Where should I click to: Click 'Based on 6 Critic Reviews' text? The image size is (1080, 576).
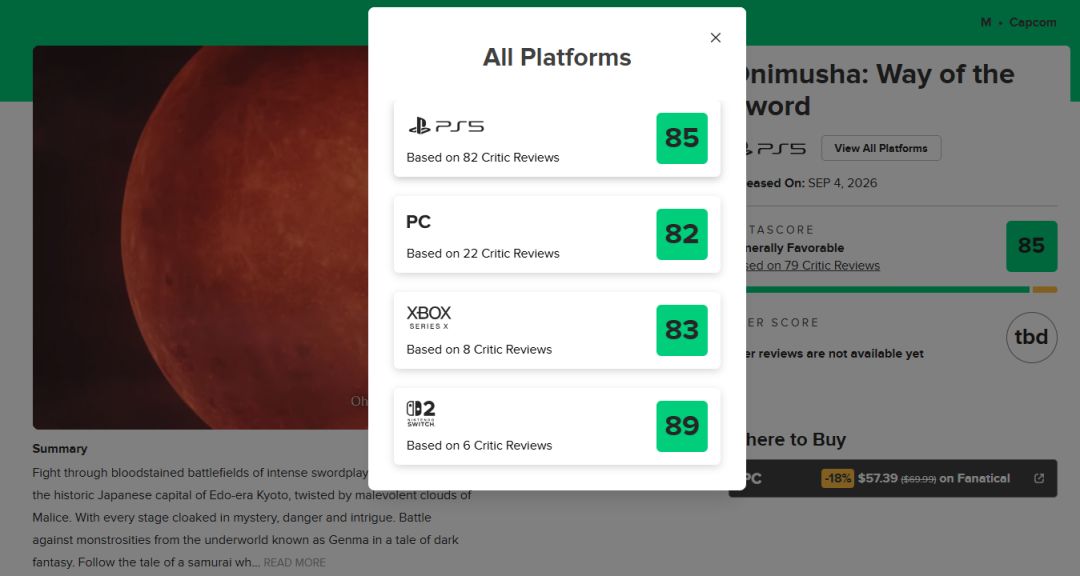click(479, 446)
